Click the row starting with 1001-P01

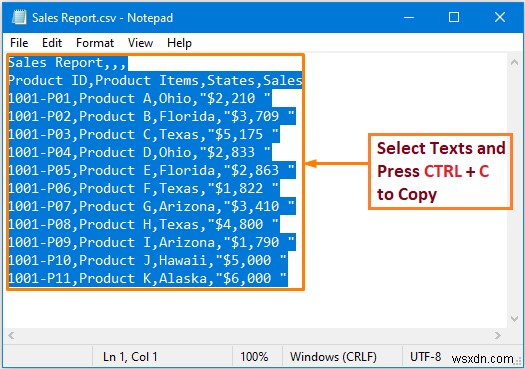point(140,98)
